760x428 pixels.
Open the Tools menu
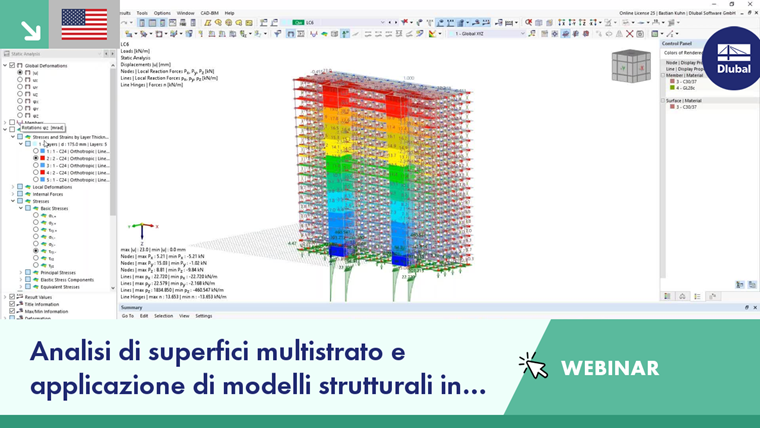pyautogui.click(x=142, y=13)
